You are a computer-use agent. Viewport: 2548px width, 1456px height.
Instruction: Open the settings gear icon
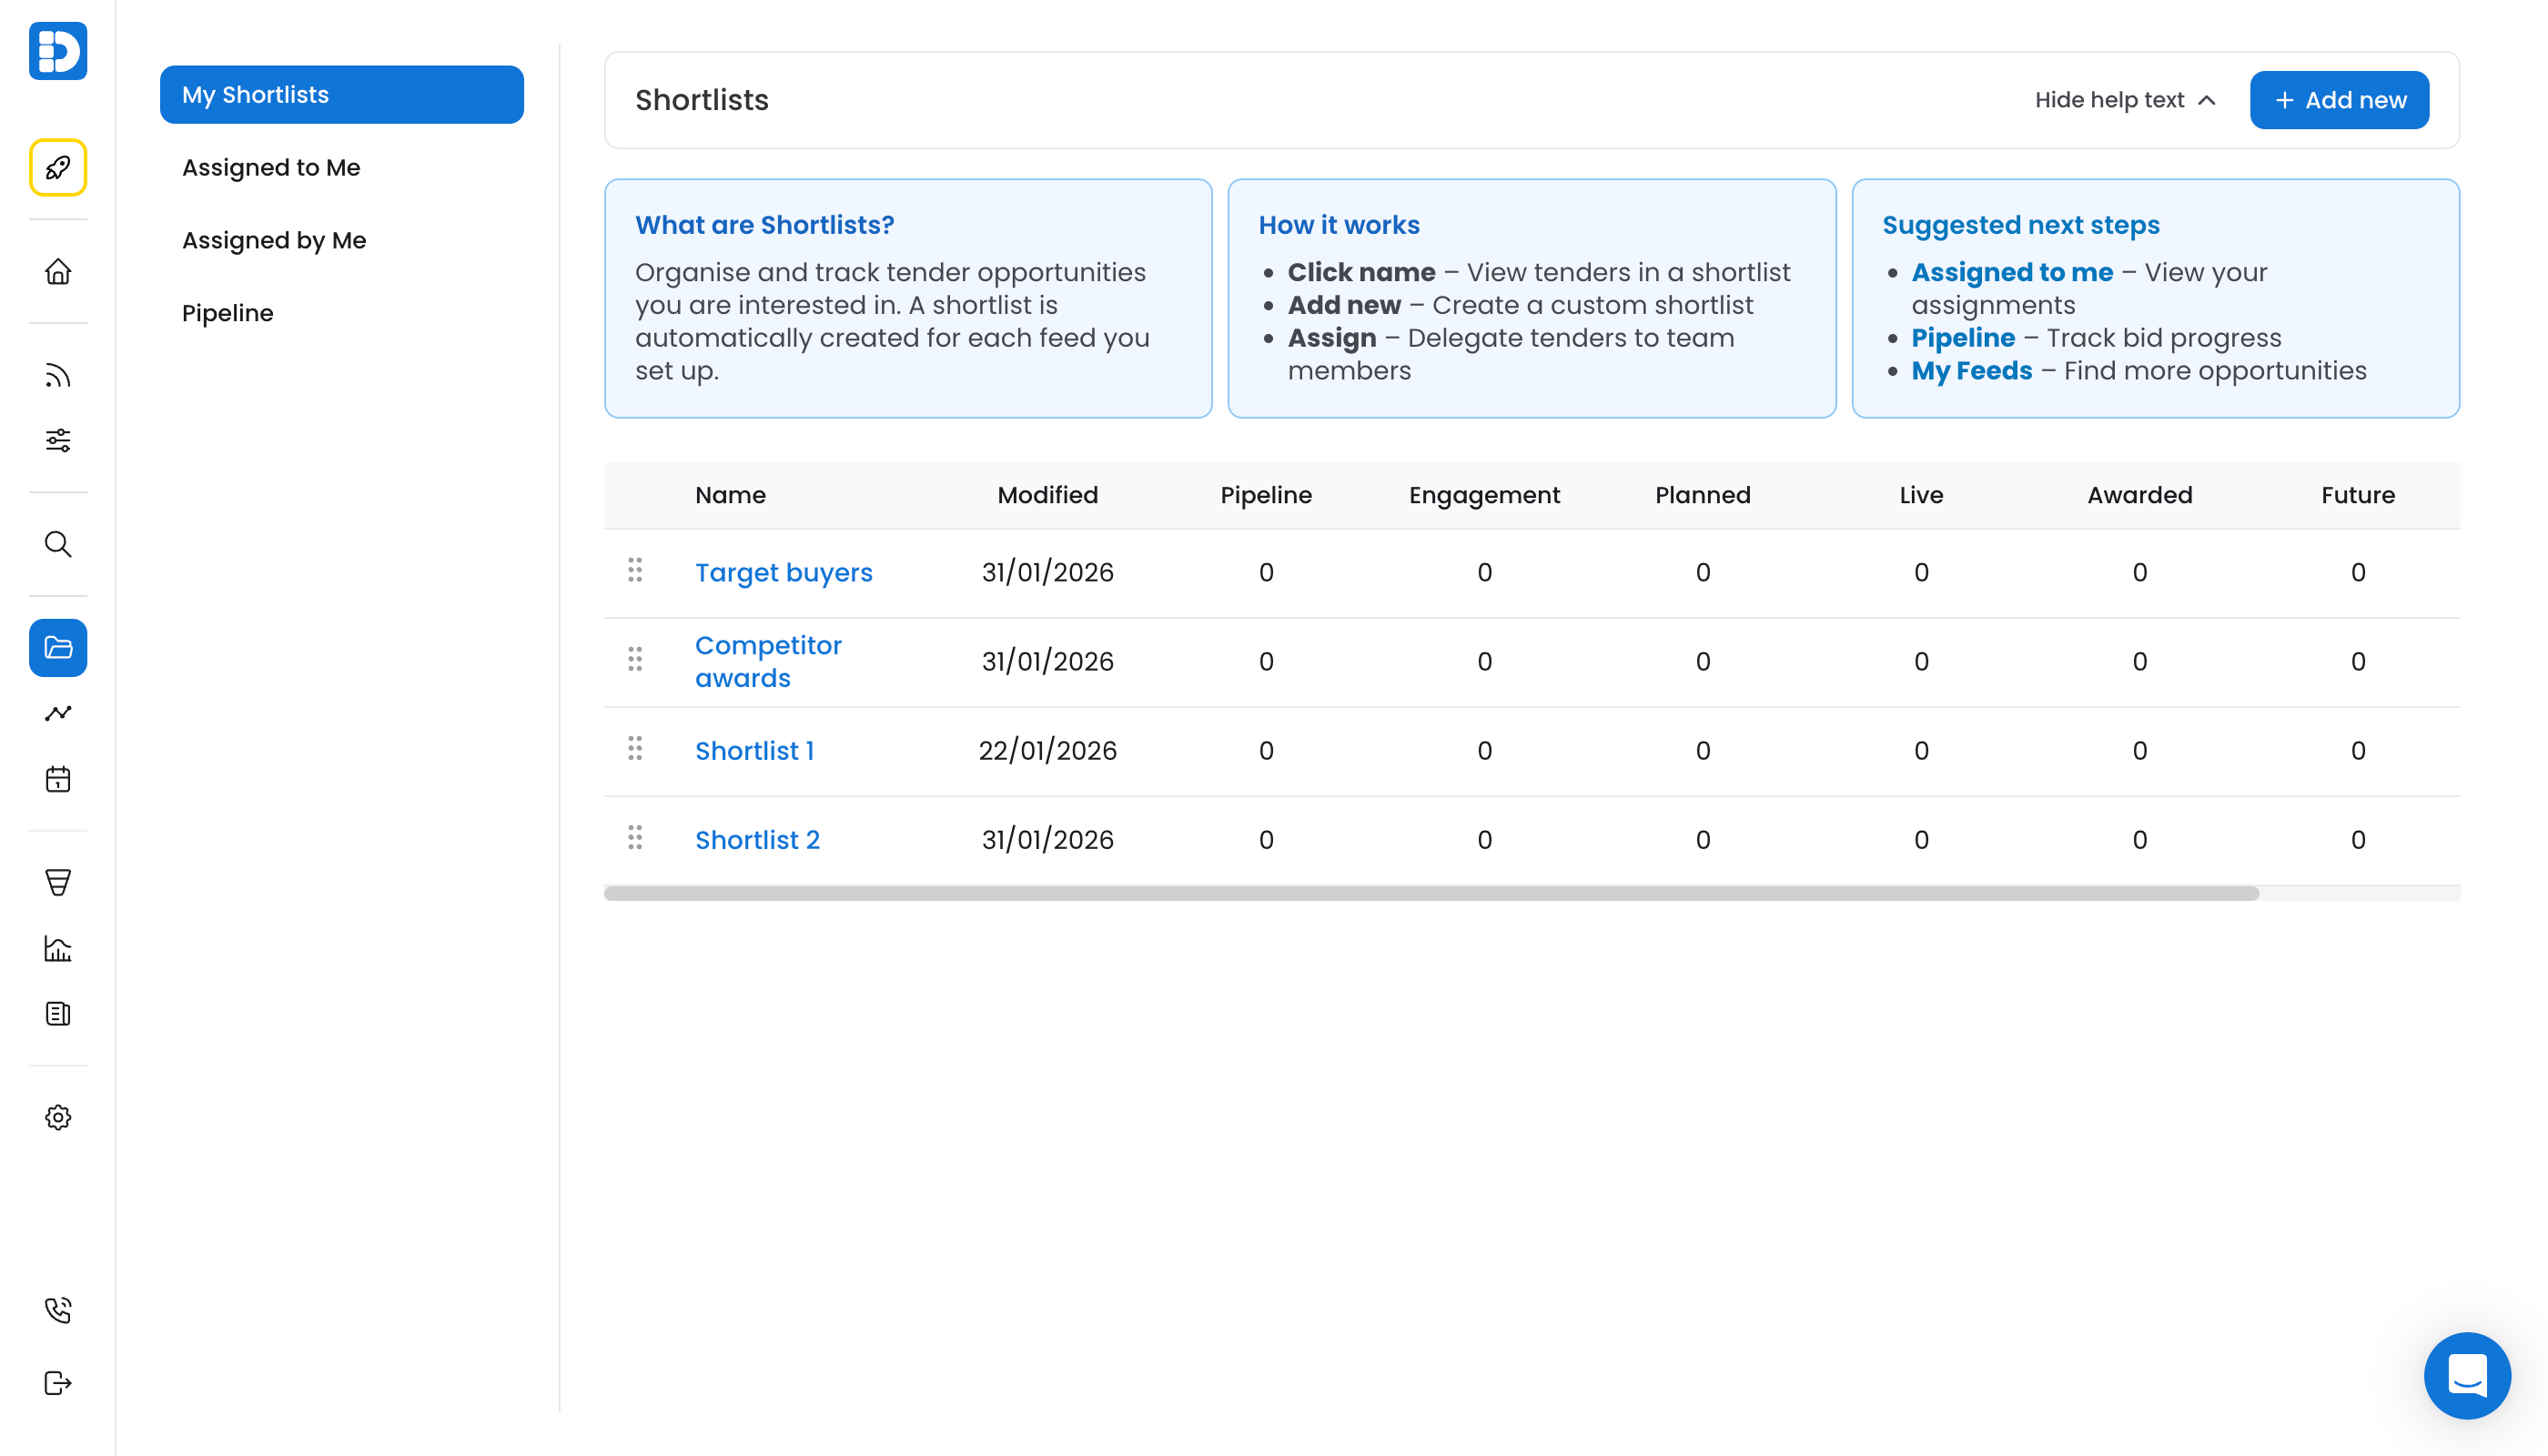point(58,1117)
